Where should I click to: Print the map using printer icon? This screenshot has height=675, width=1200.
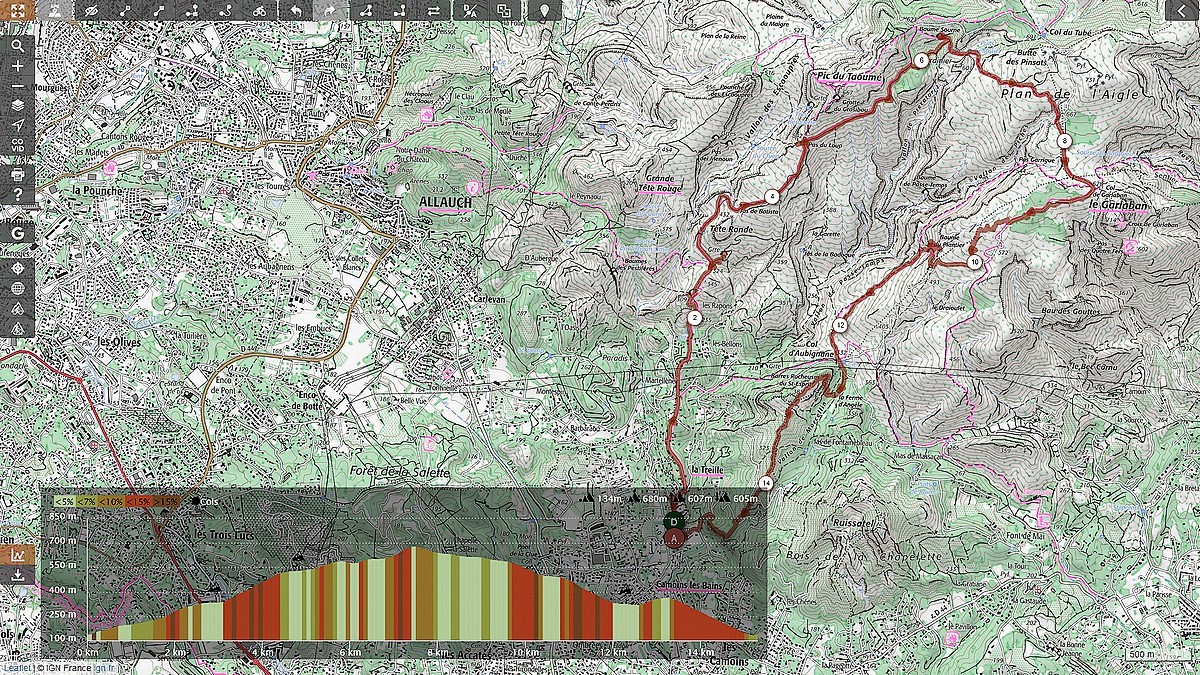pos(17,174)
